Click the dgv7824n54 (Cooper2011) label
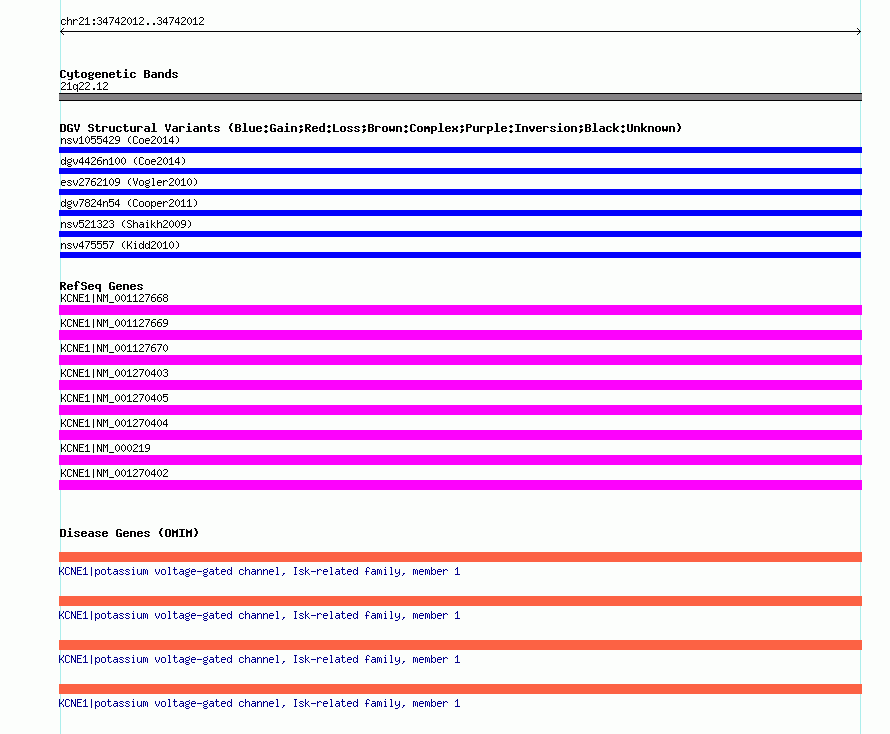Image resolution: width=890 pixels, height=734 pixels. pyautogui.click(x=129, y=203)
